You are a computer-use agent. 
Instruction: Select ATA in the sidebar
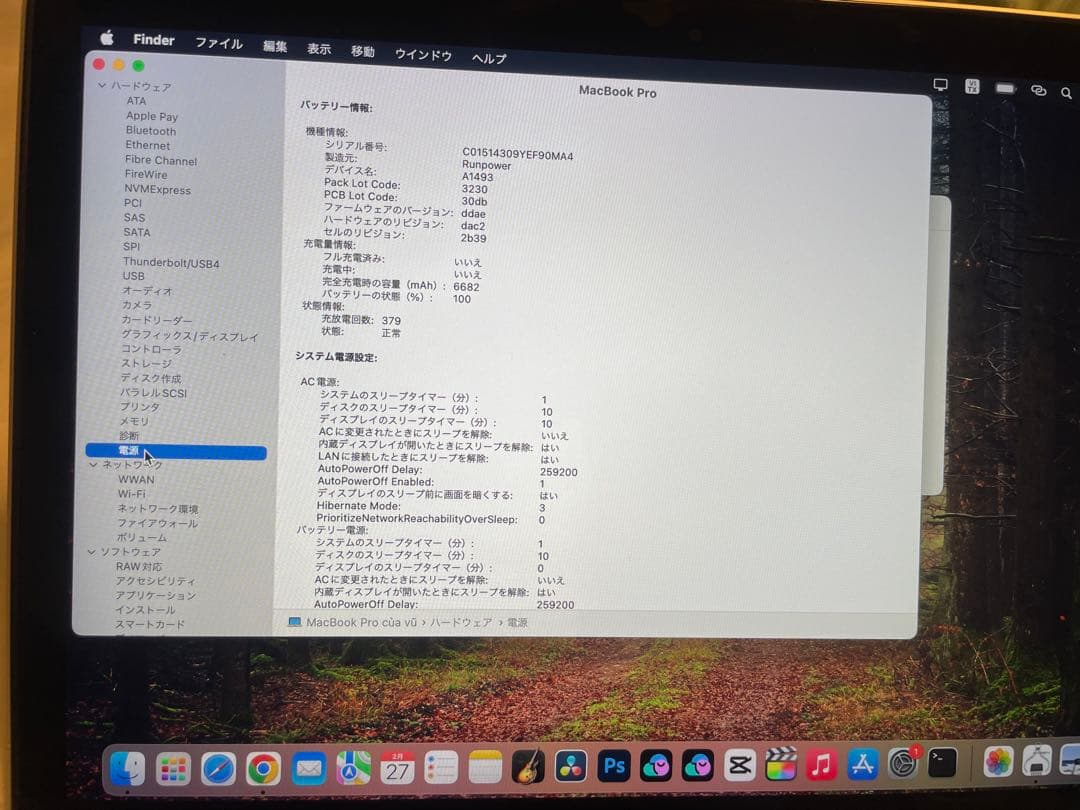[x=136, y=101]
